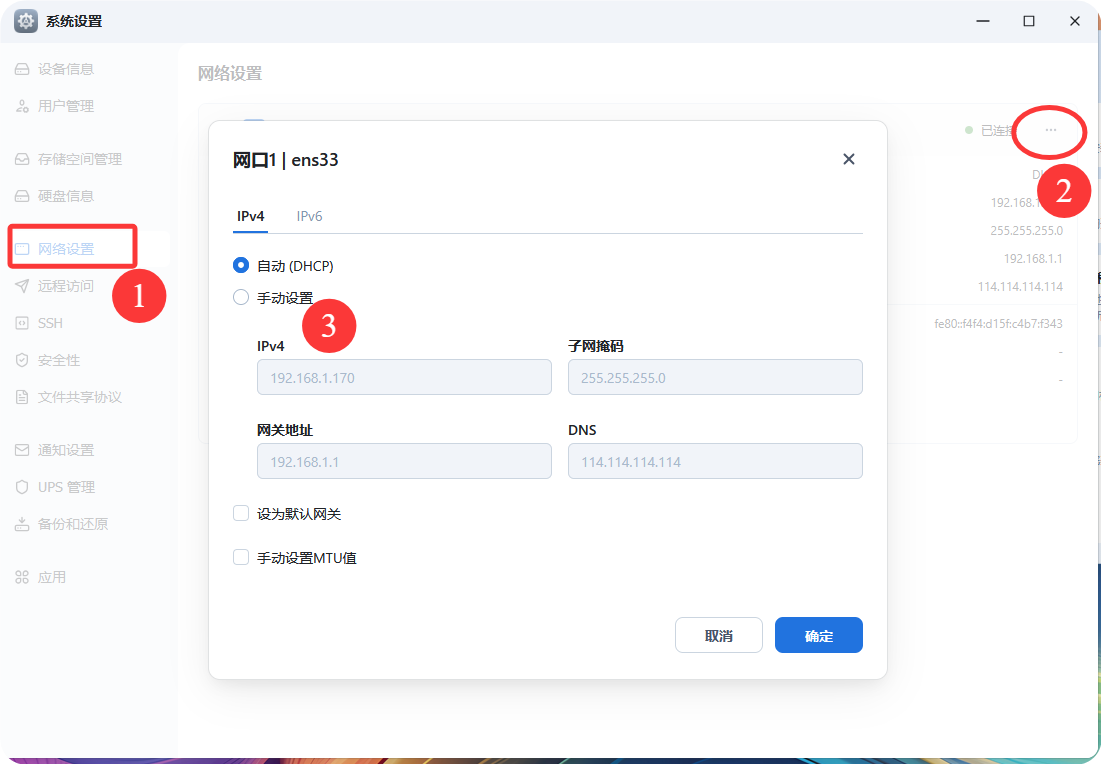The height and width of the screenshot is (764, 1101).
Task: Open 远程访问 paper-plane icon
Action: tap(22, 286)
